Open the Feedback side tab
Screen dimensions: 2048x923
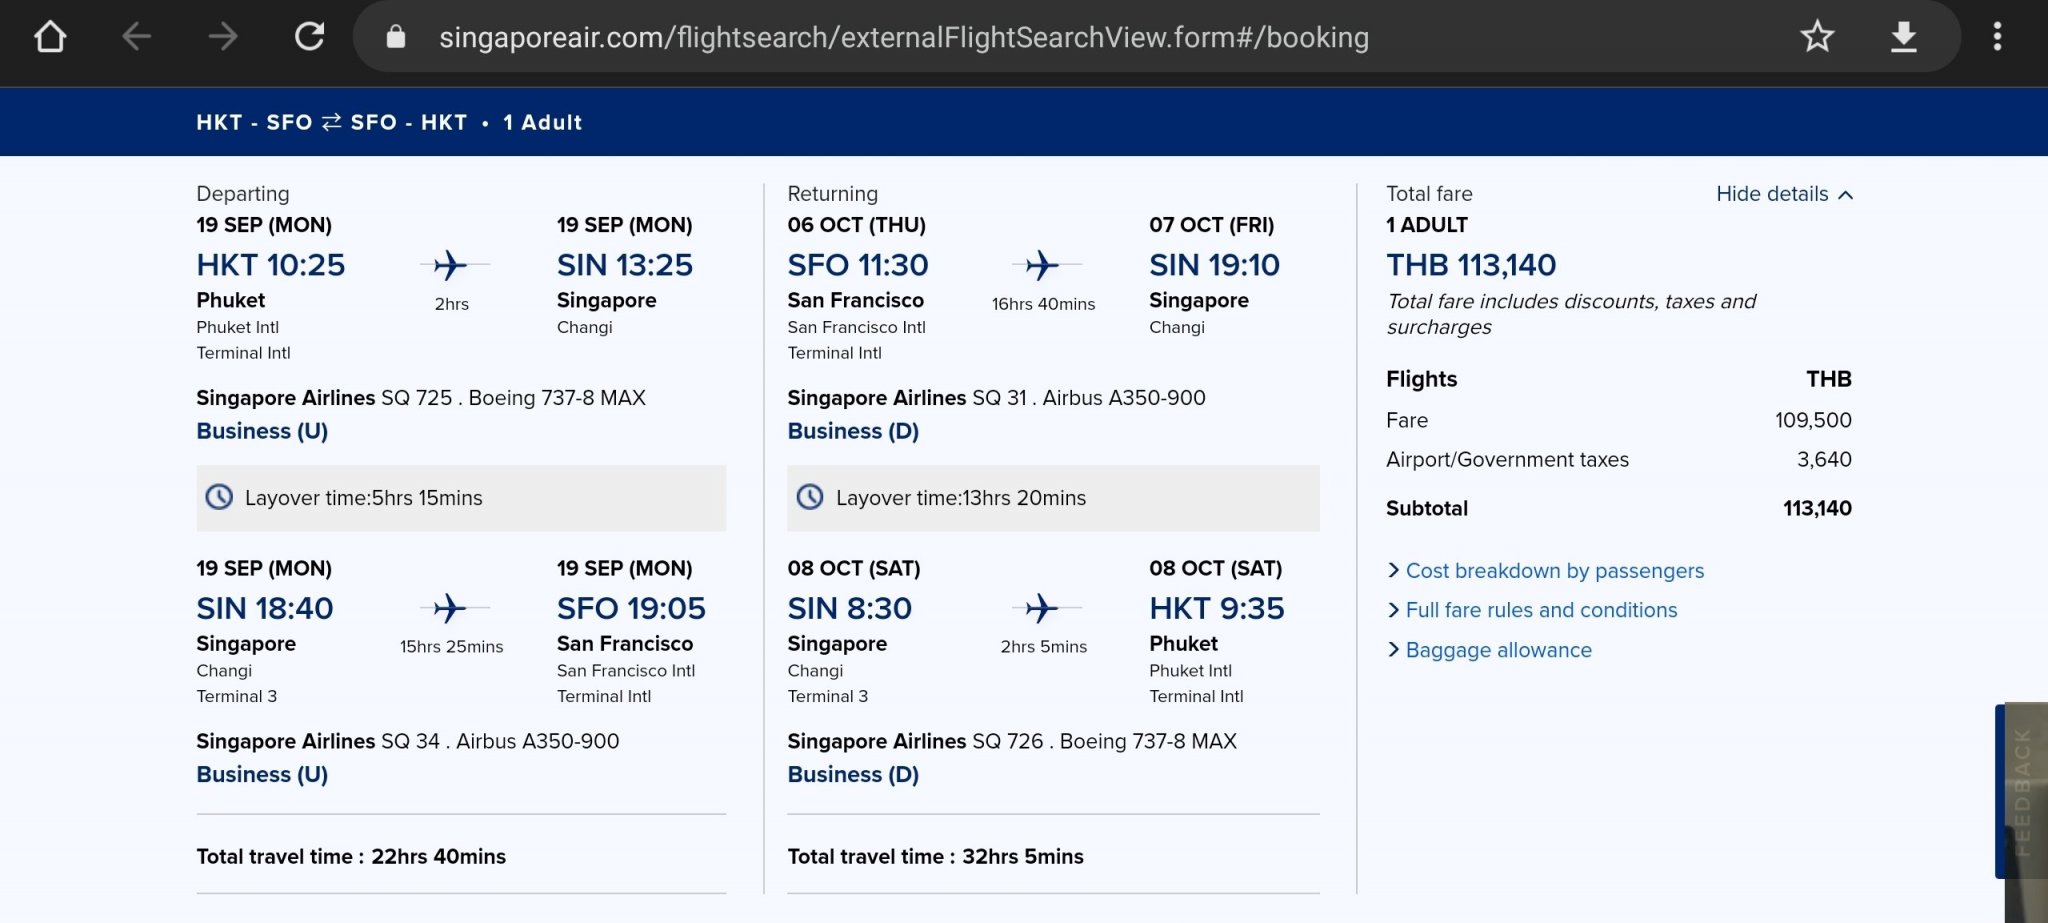(x=2020, y=790)
